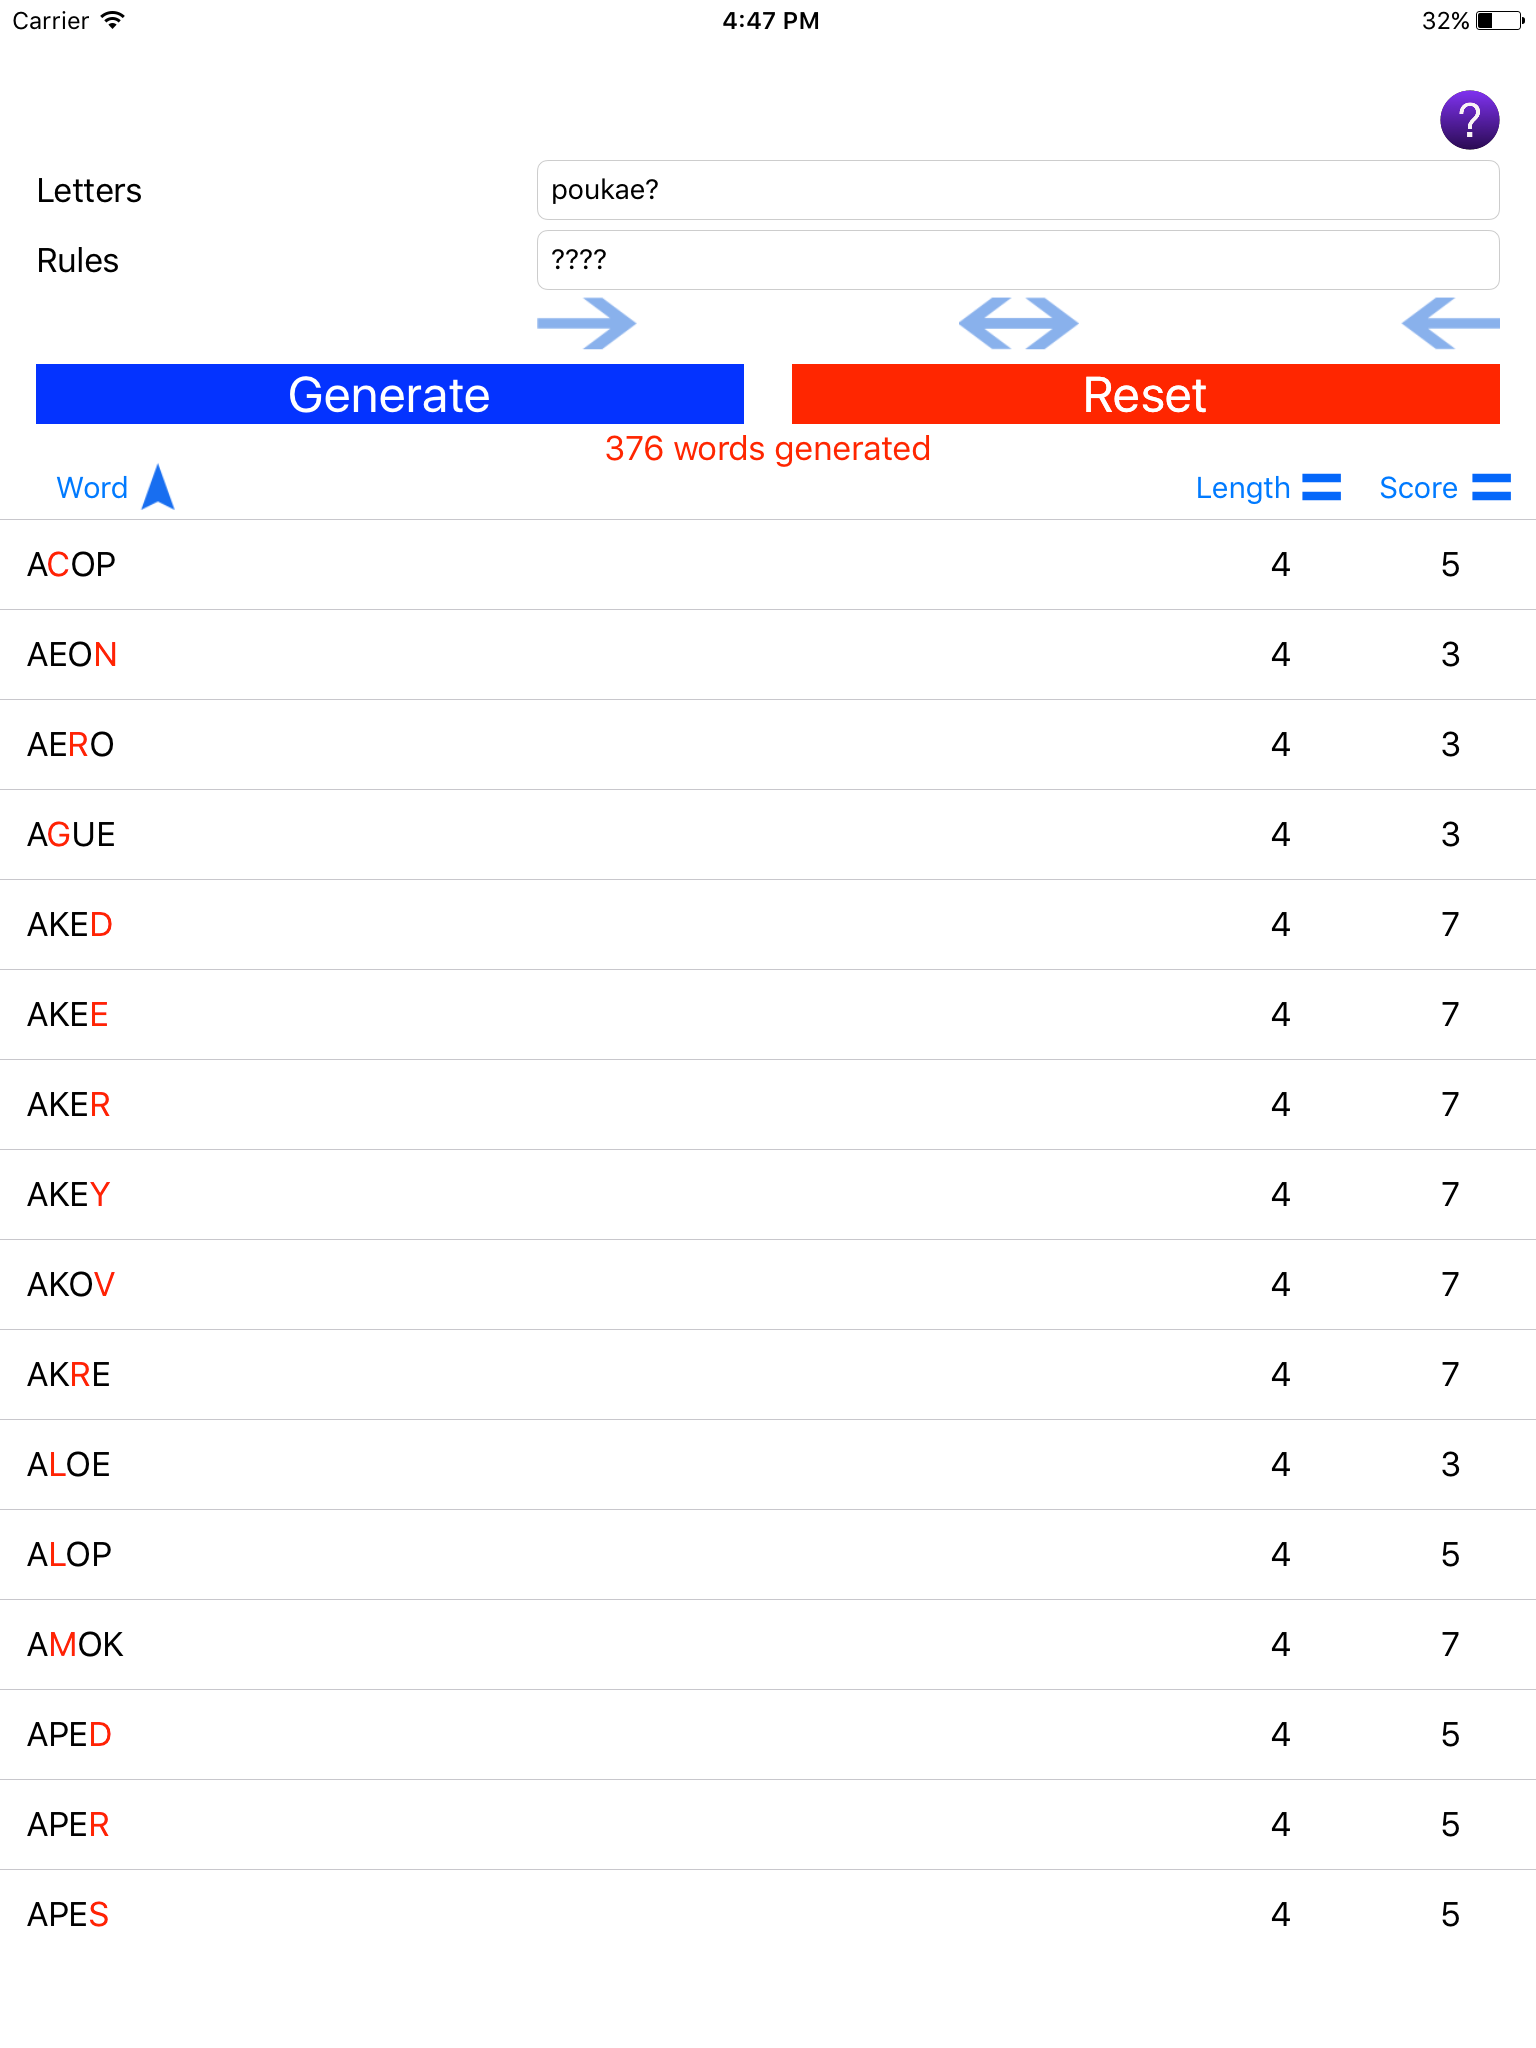Click the Word column header
Viewport: 1536px width, 2048px height.
pyautogui.click(x=92, y=488)
